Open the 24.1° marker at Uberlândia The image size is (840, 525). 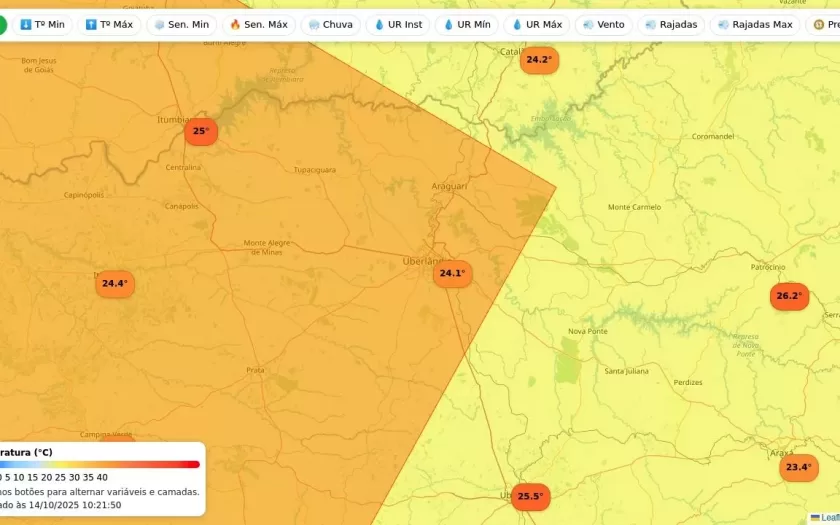click(x=452, y=274)
